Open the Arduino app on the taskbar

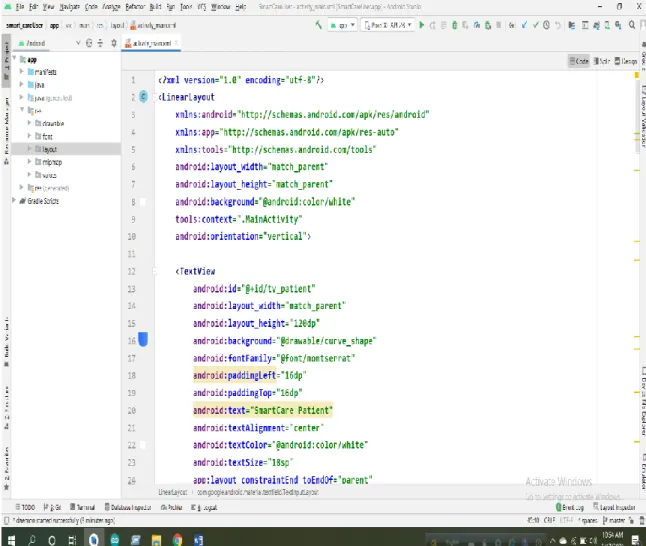coord(115,539)
